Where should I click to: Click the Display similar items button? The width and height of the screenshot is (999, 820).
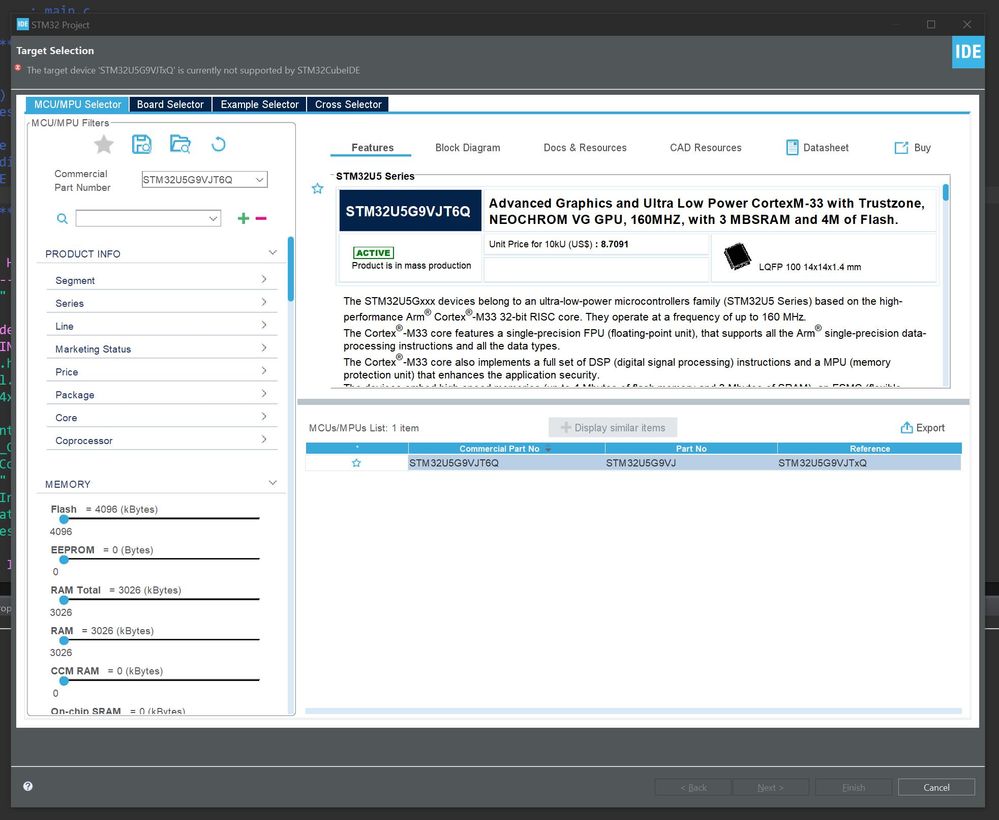tap(612, 428)
